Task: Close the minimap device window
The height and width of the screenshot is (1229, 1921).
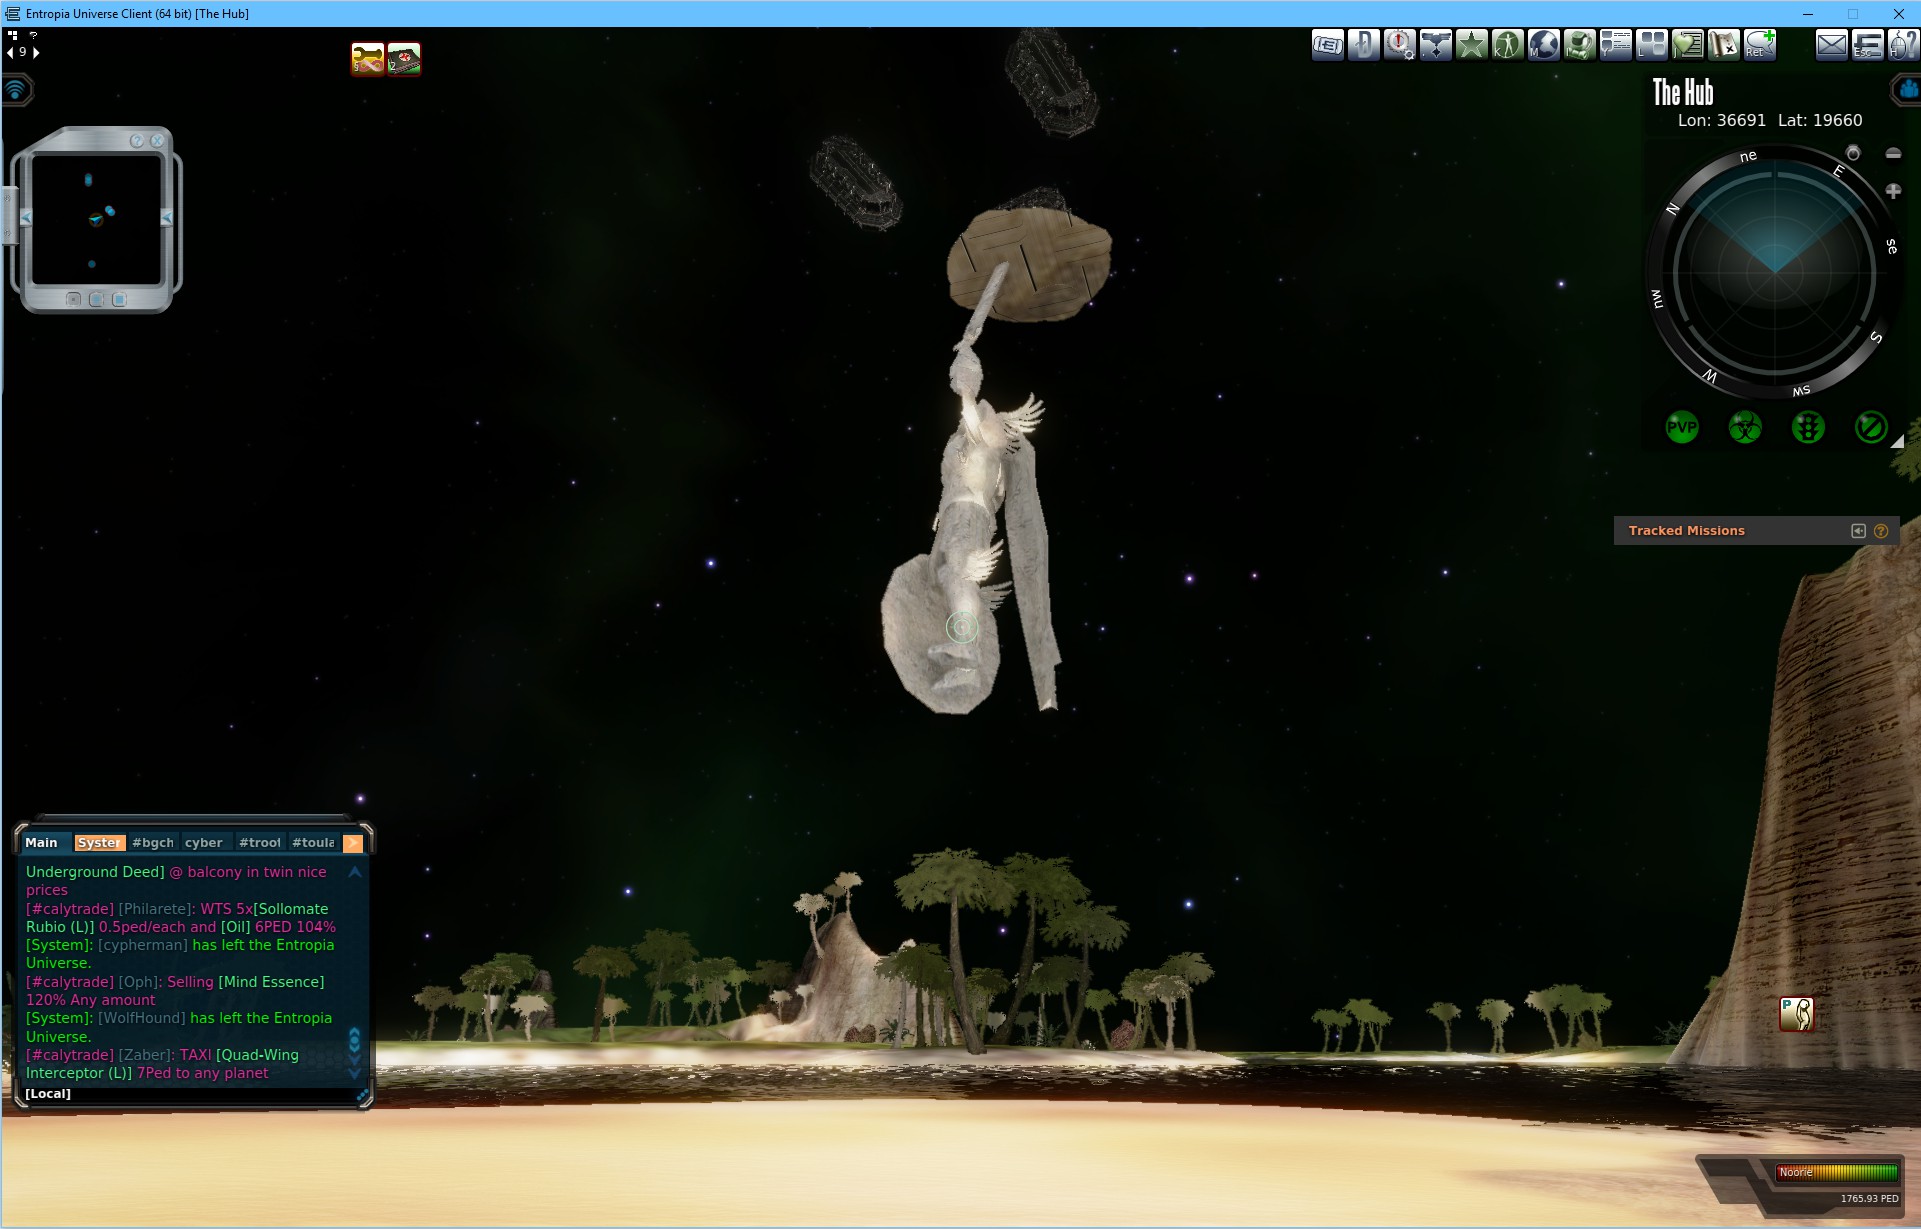Action: [157, 141]
